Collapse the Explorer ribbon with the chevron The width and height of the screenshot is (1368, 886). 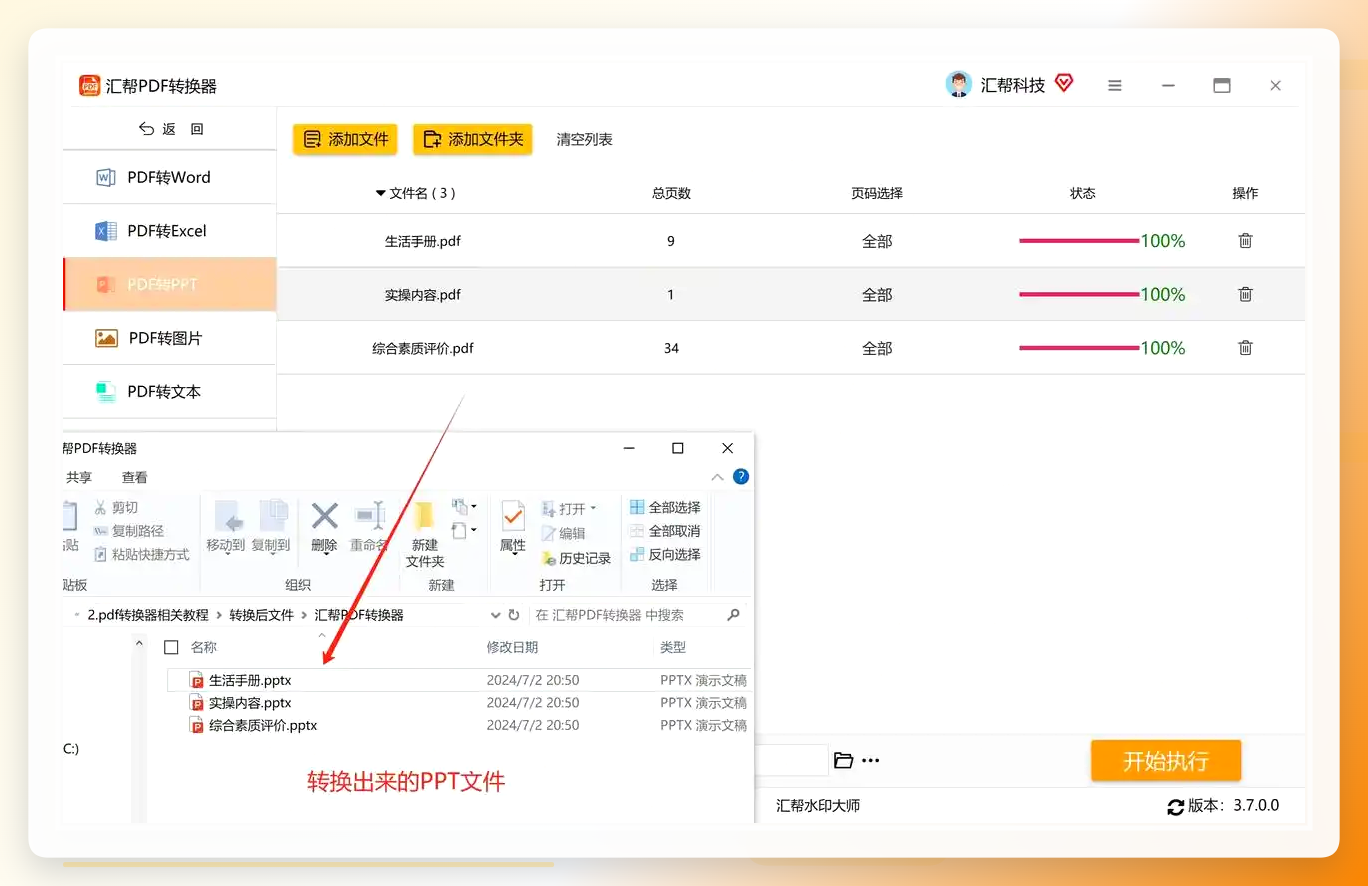pyautogui.click(x=717, y=477)
